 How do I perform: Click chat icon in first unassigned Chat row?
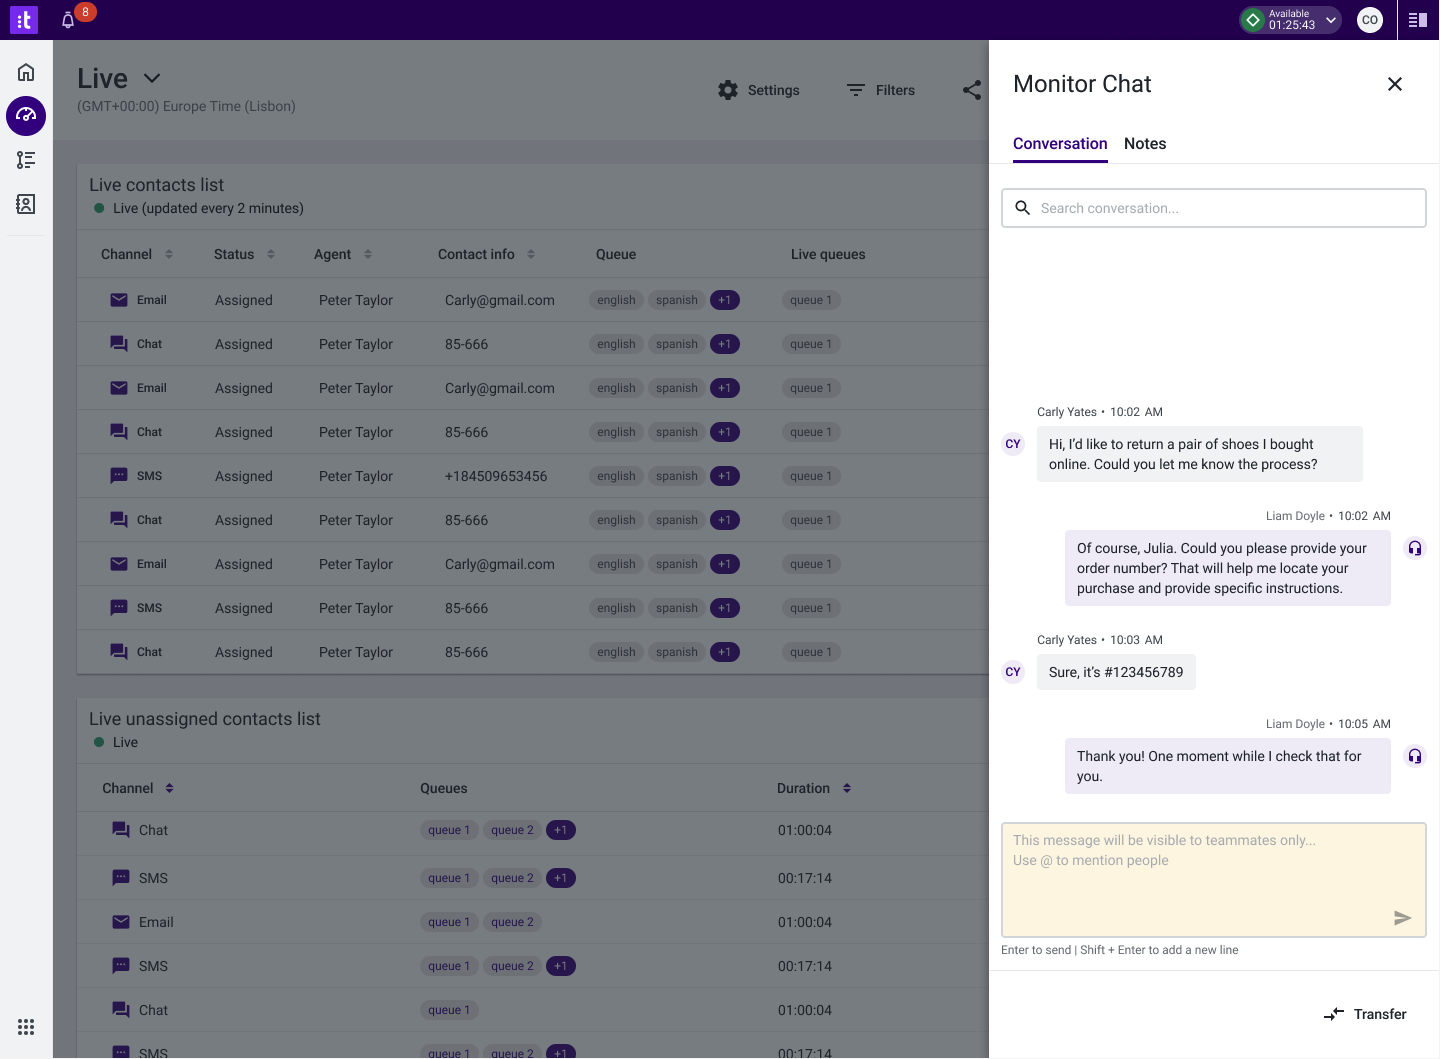tap(121, 830)
